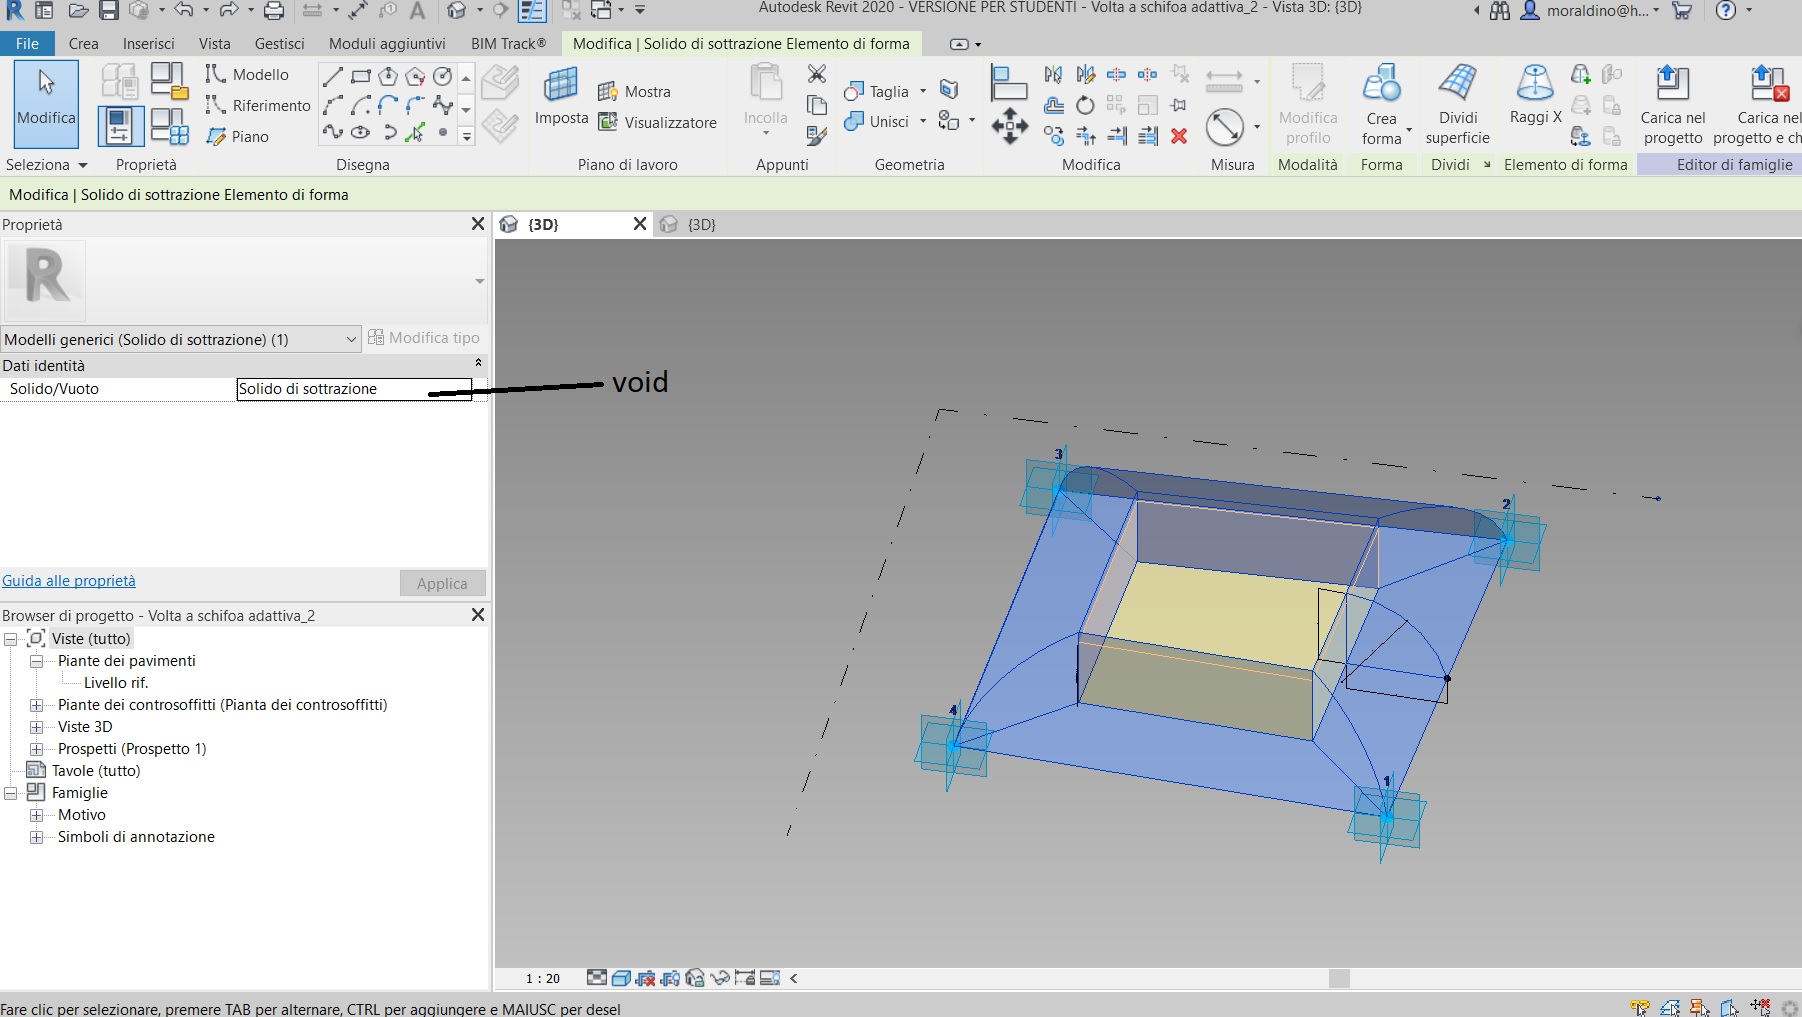Image resolution: width=1802 pixels, height=1017 pixels.
Task: Select the Move tool icon
Action: point(1010,126)
